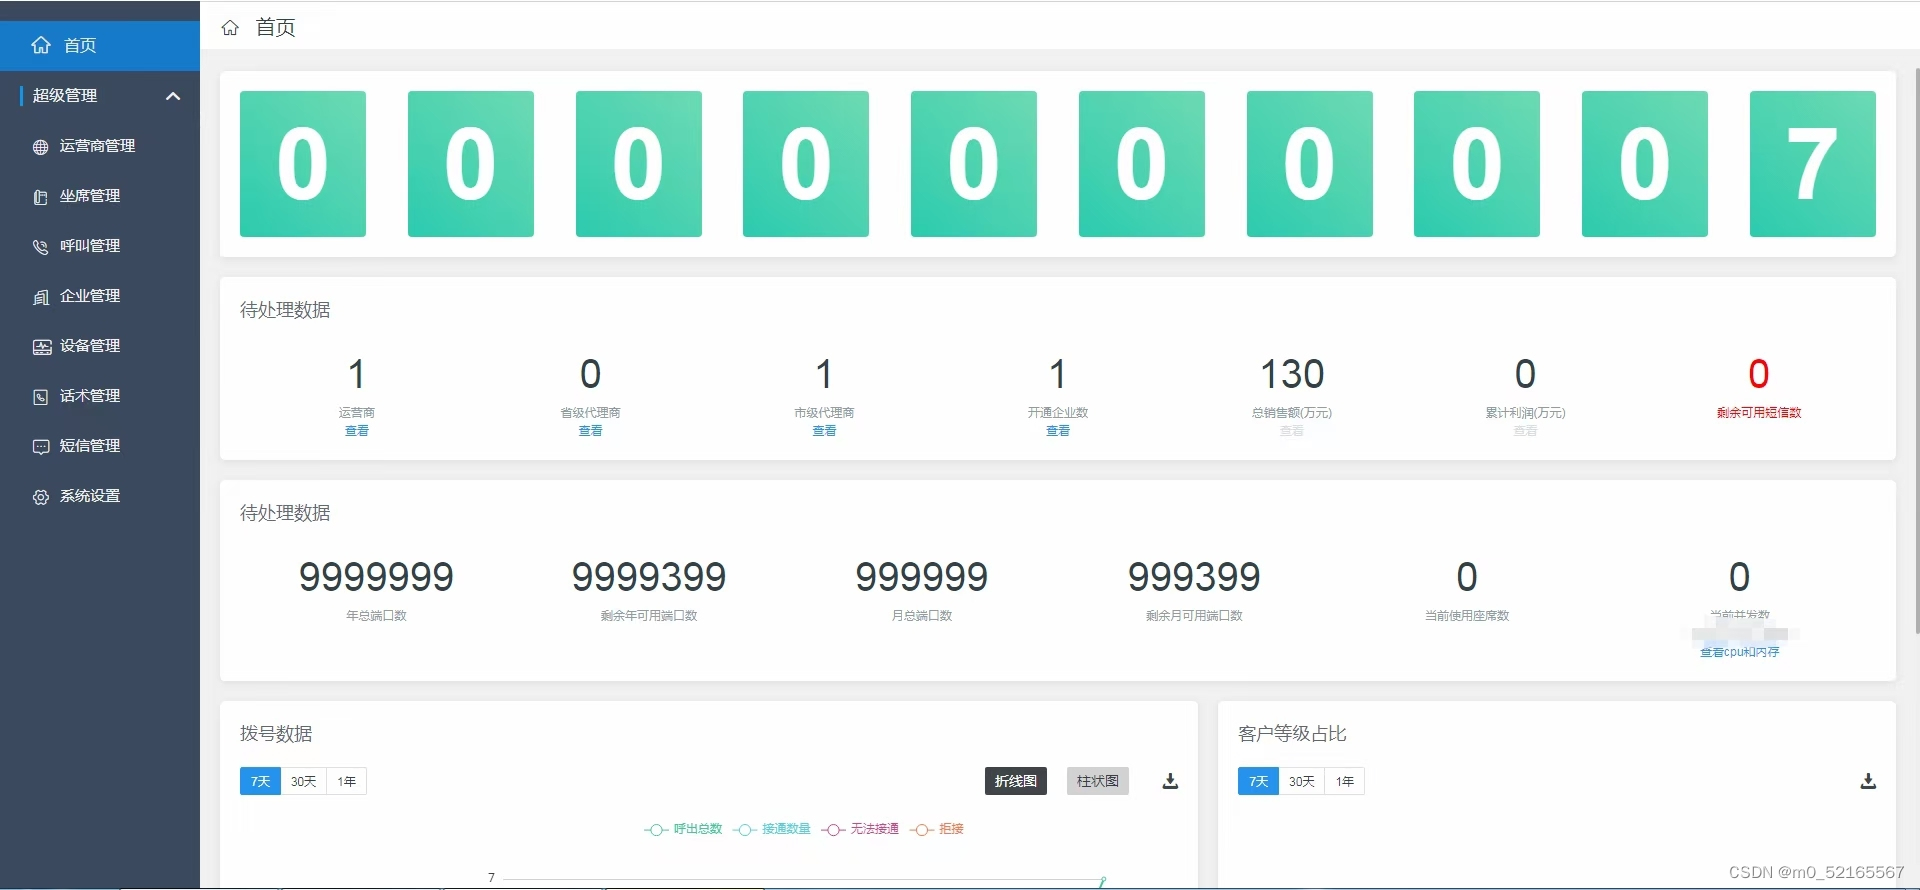1920x890 pixels.
Task: Select 1年 in 拨号数据 panel
Action: tap(347, 781)
